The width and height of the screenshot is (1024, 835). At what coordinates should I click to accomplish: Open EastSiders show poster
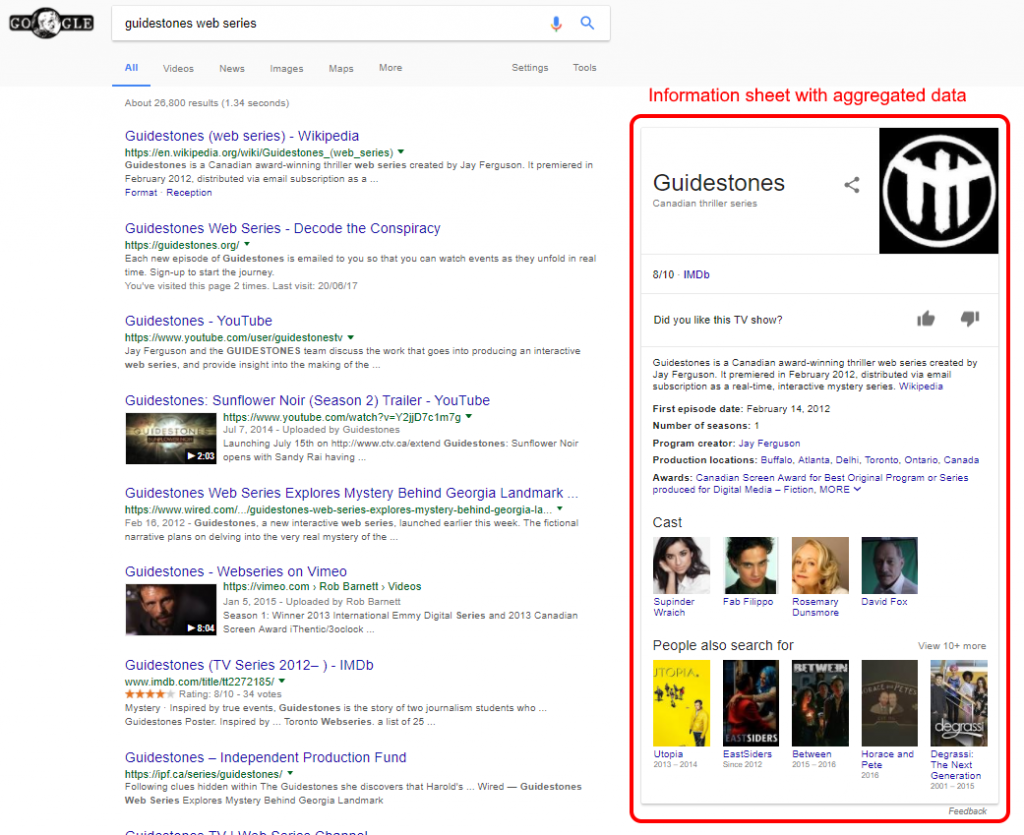751,703
